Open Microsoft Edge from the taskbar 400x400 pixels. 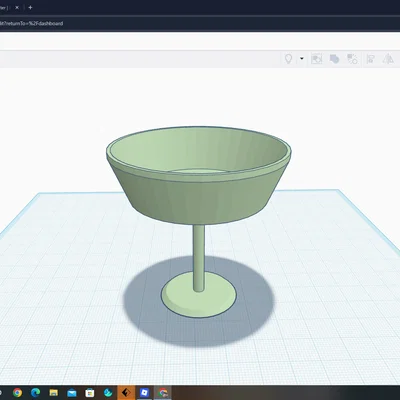(x=35, y=393)
